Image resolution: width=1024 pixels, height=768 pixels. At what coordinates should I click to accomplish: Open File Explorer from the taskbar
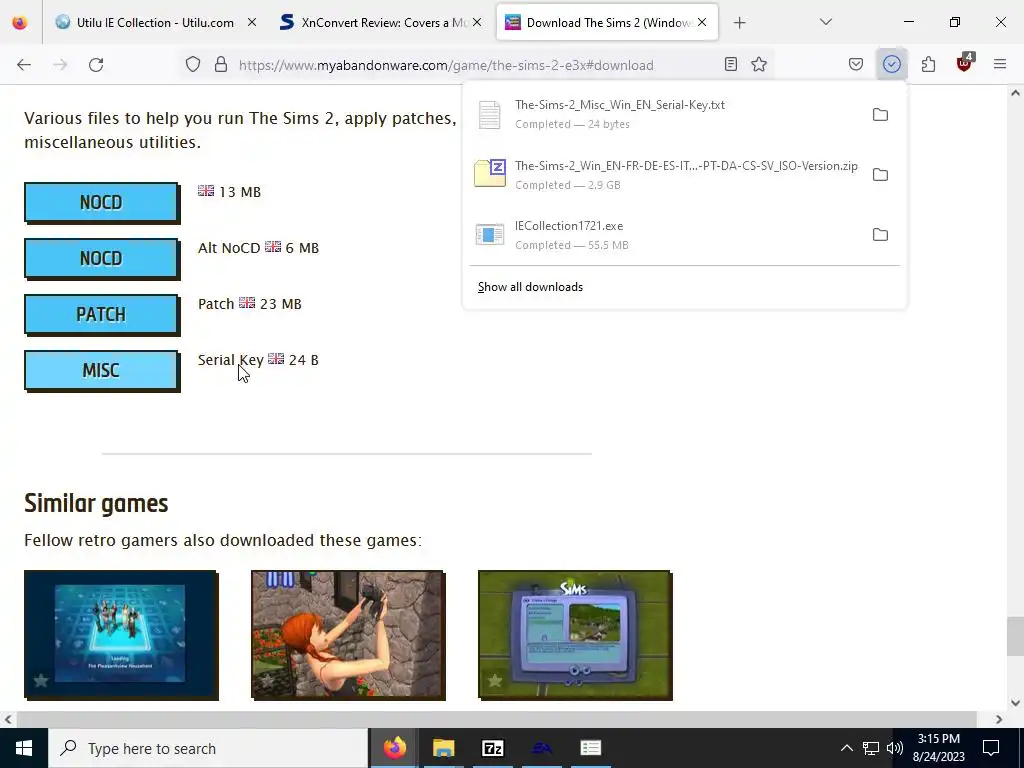tap(443, 748)
